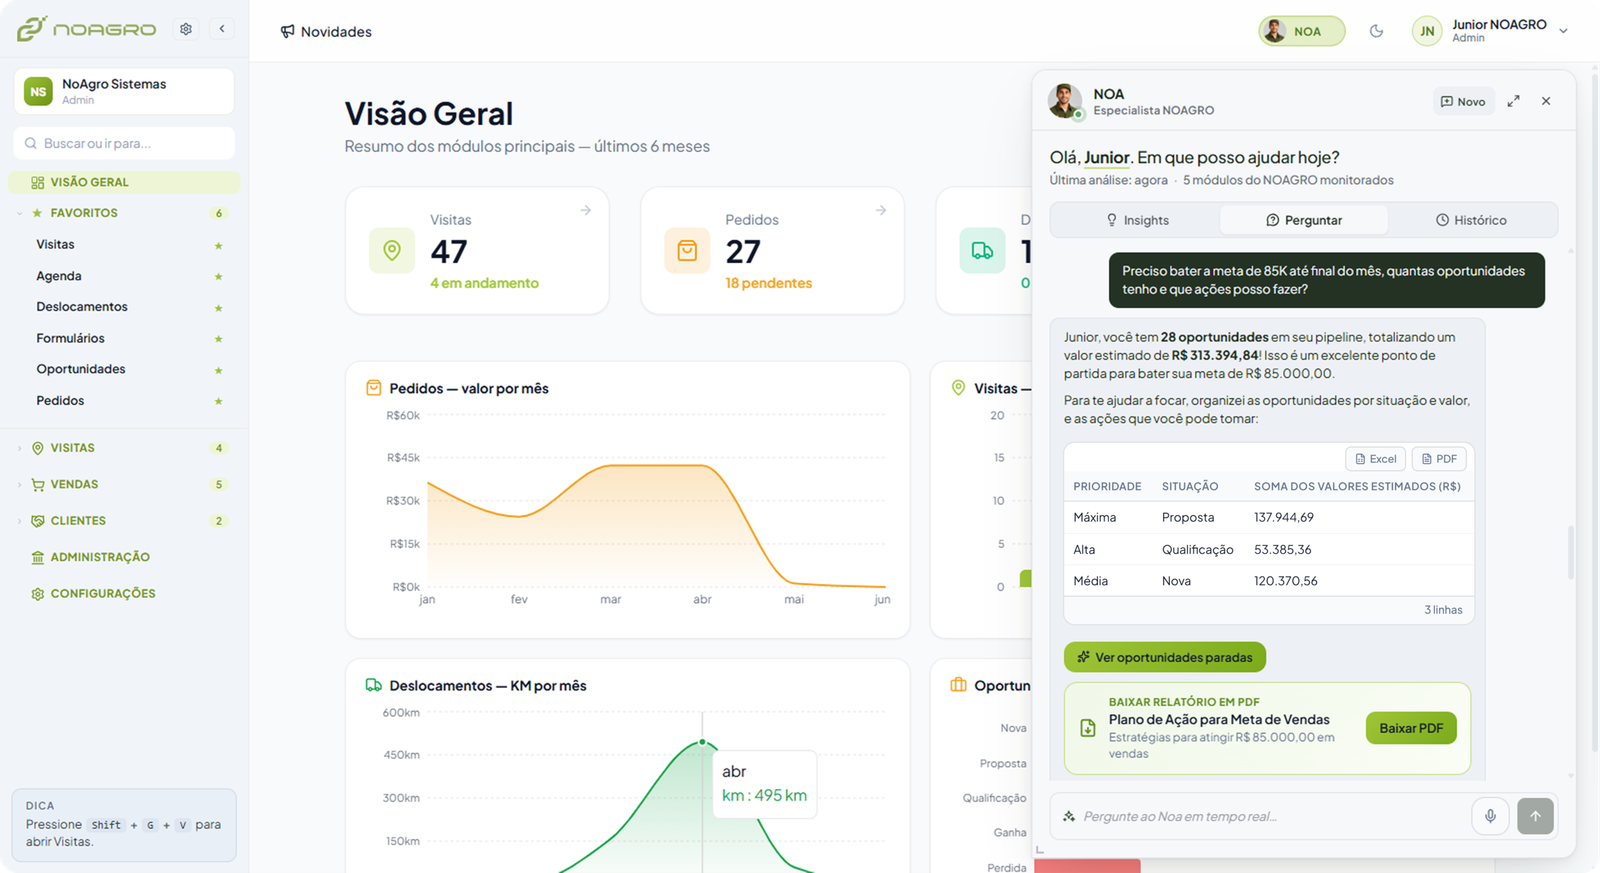Export table to Excel
The image size is (1600, 873).
coord(1376,459)
